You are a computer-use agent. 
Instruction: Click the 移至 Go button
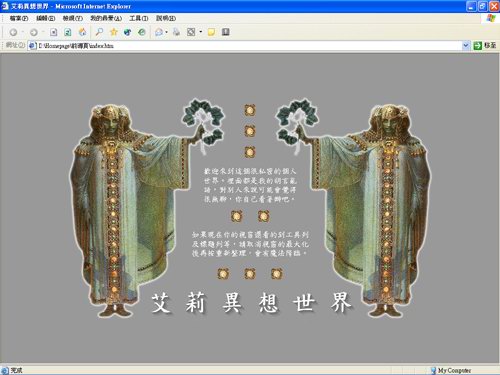tap(485, 46)
